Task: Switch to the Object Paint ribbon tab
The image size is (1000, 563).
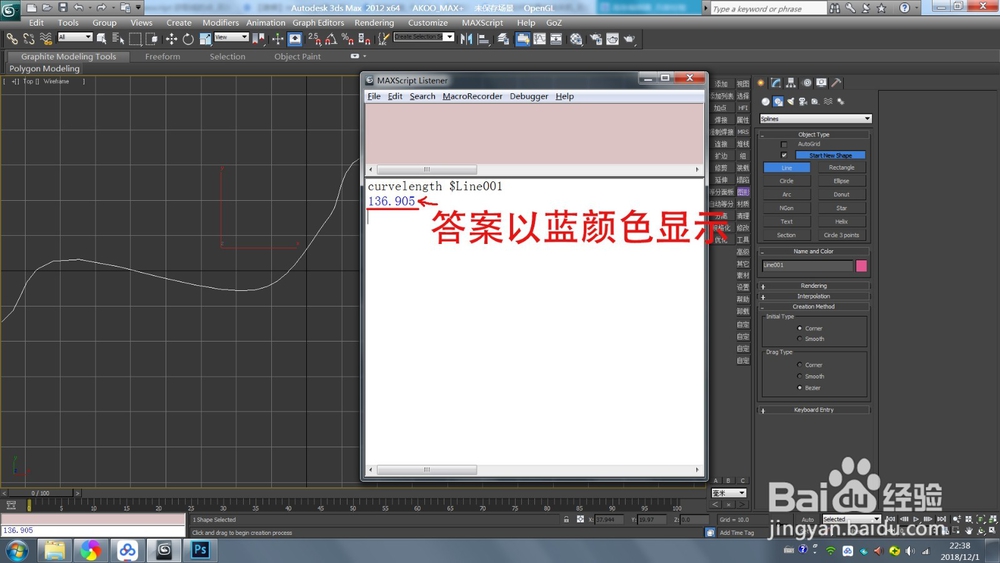Action: [297, 56]
